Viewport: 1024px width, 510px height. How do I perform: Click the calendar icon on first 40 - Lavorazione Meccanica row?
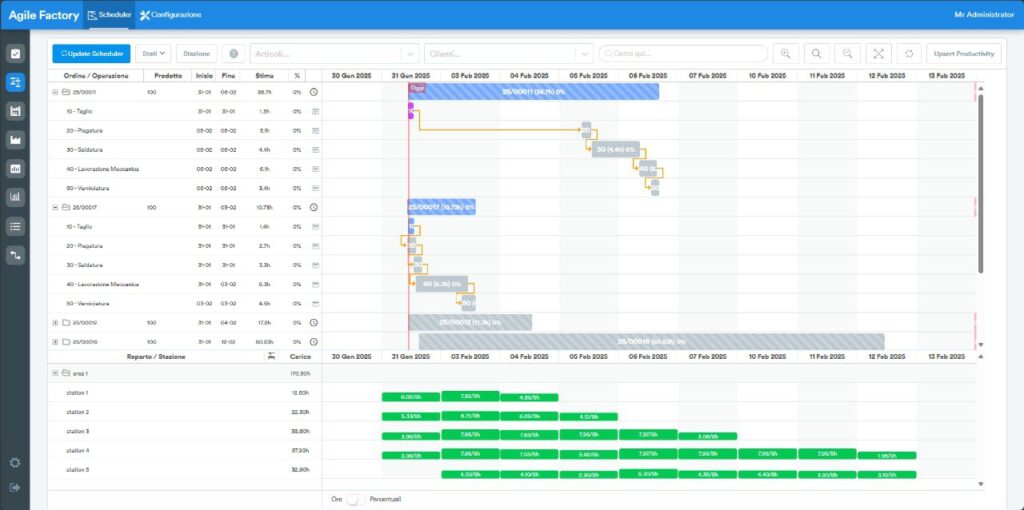[315, 169]
